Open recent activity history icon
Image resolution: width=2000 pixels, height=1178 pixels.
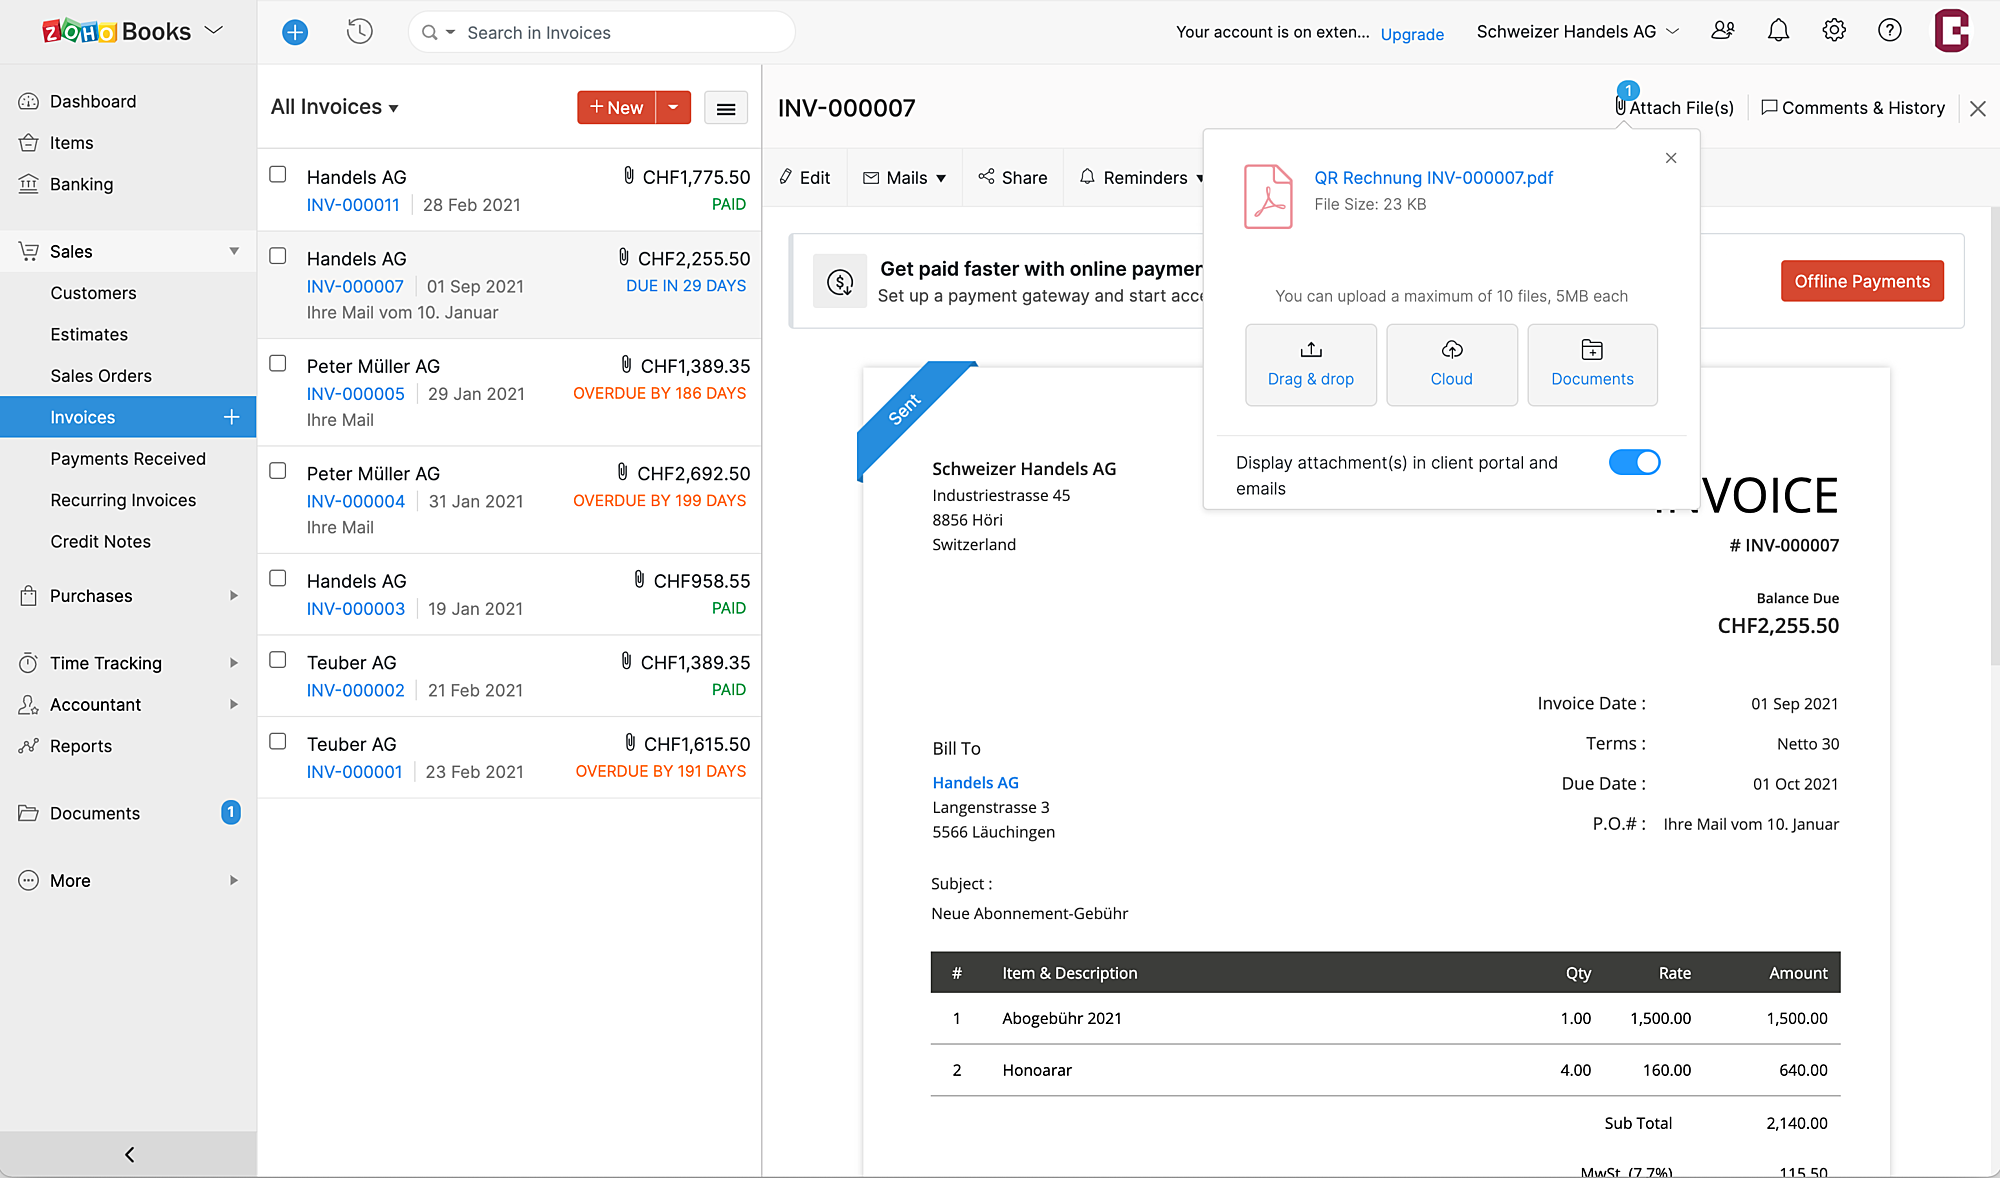point(359,32)
